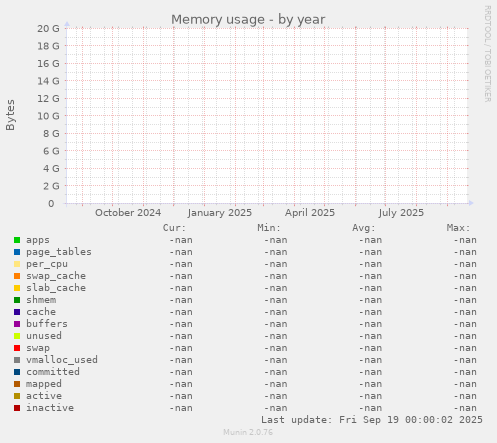The width and height of the screenshot is (497, 443).
Task: Click the Last update timestamp text
Action: click(372, 420)
